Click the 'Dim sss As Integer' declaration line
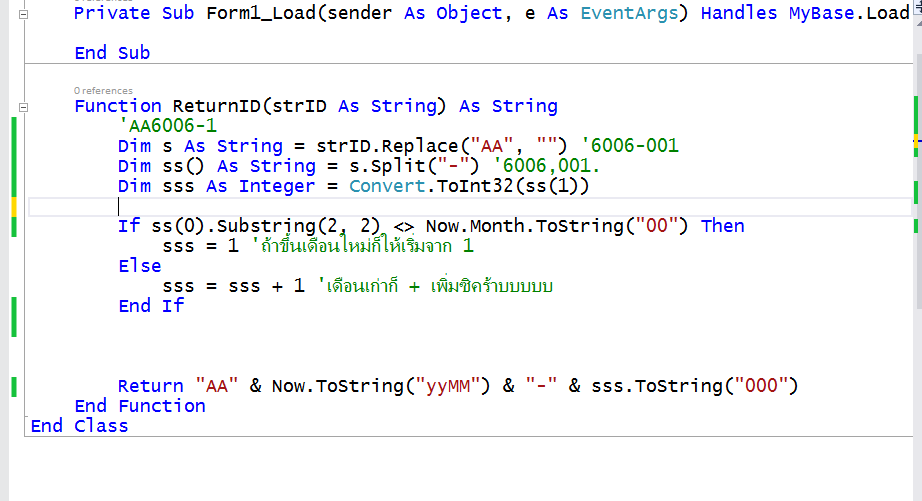The width and height of the screenshot is (922, 501). [353, 186]
